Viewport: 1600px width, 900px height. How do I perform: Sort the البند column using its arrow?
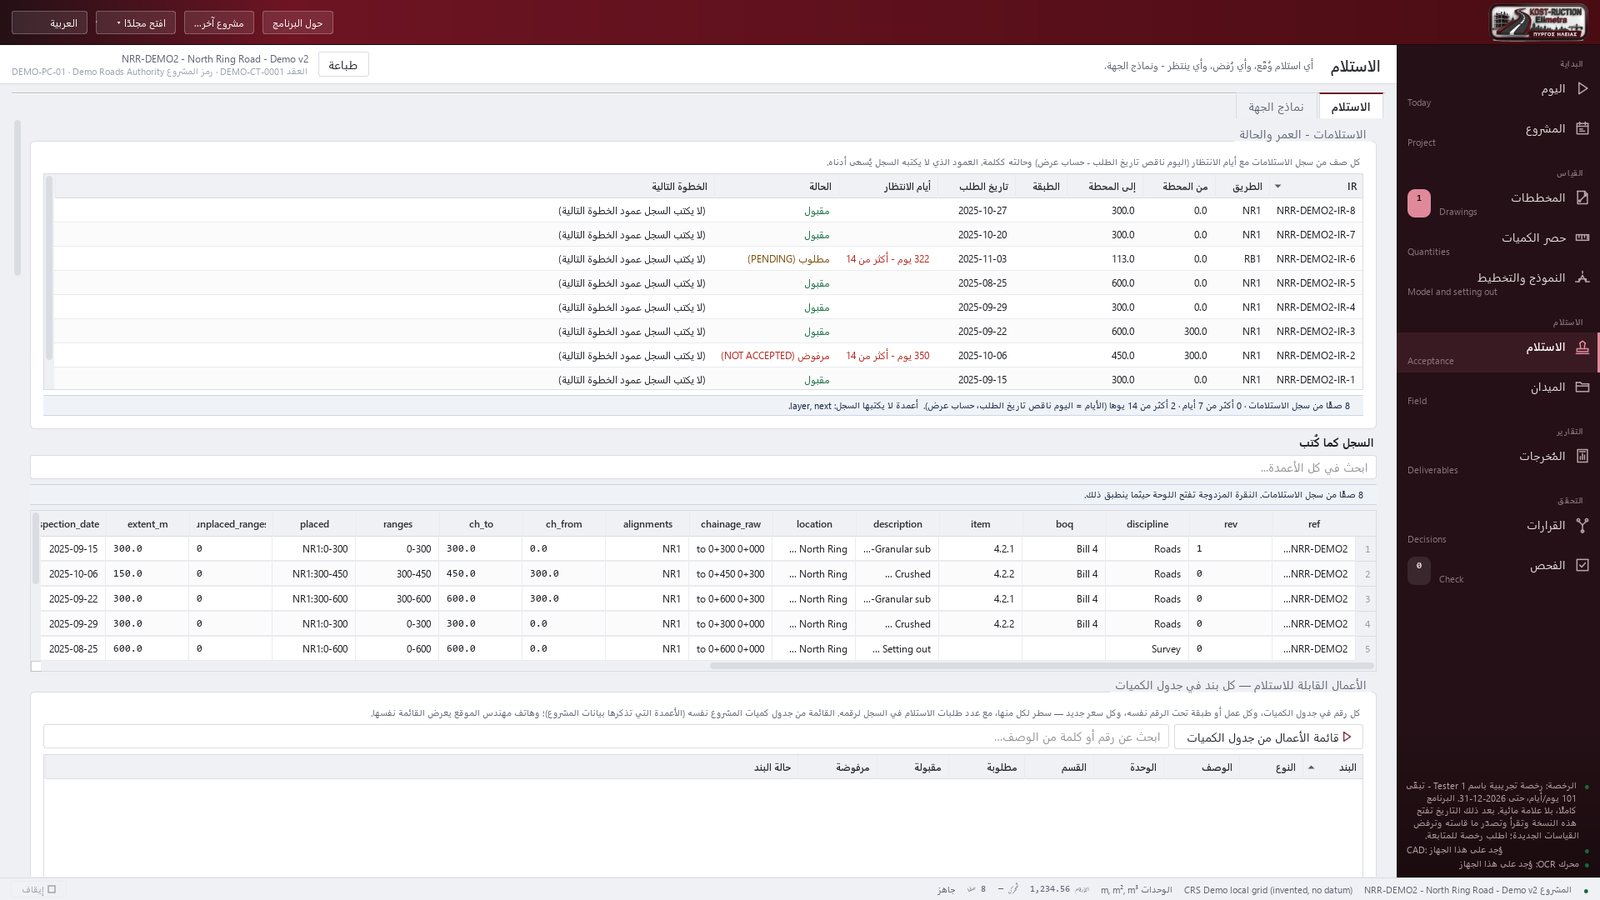pos(1311,767)
